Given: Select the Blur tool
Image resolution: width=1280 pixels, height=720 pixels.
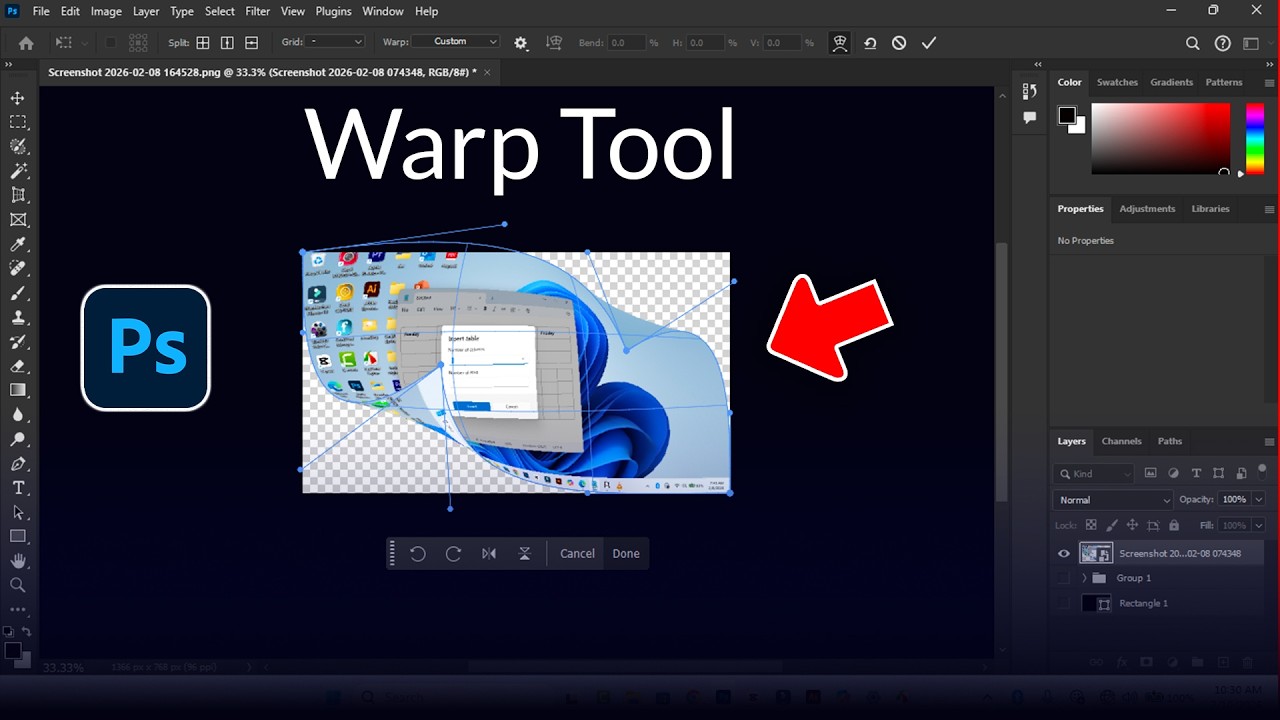Looking at the screenshot, I should (18, 415).
